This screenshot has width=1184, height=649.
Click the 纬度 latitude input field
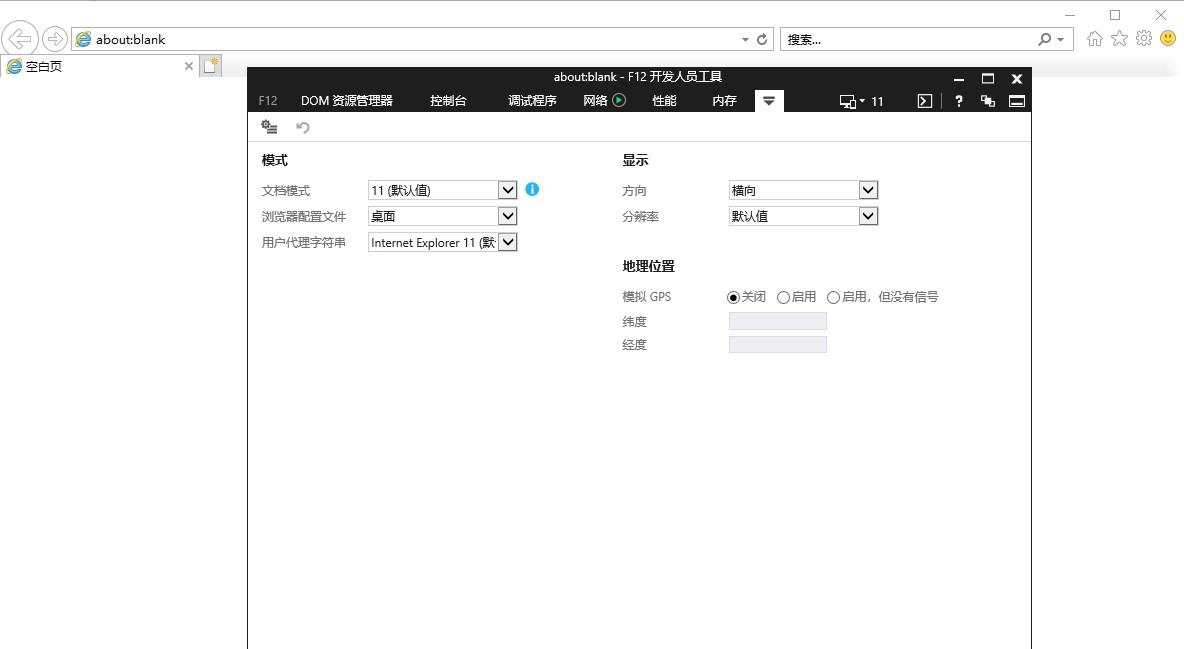778,321
